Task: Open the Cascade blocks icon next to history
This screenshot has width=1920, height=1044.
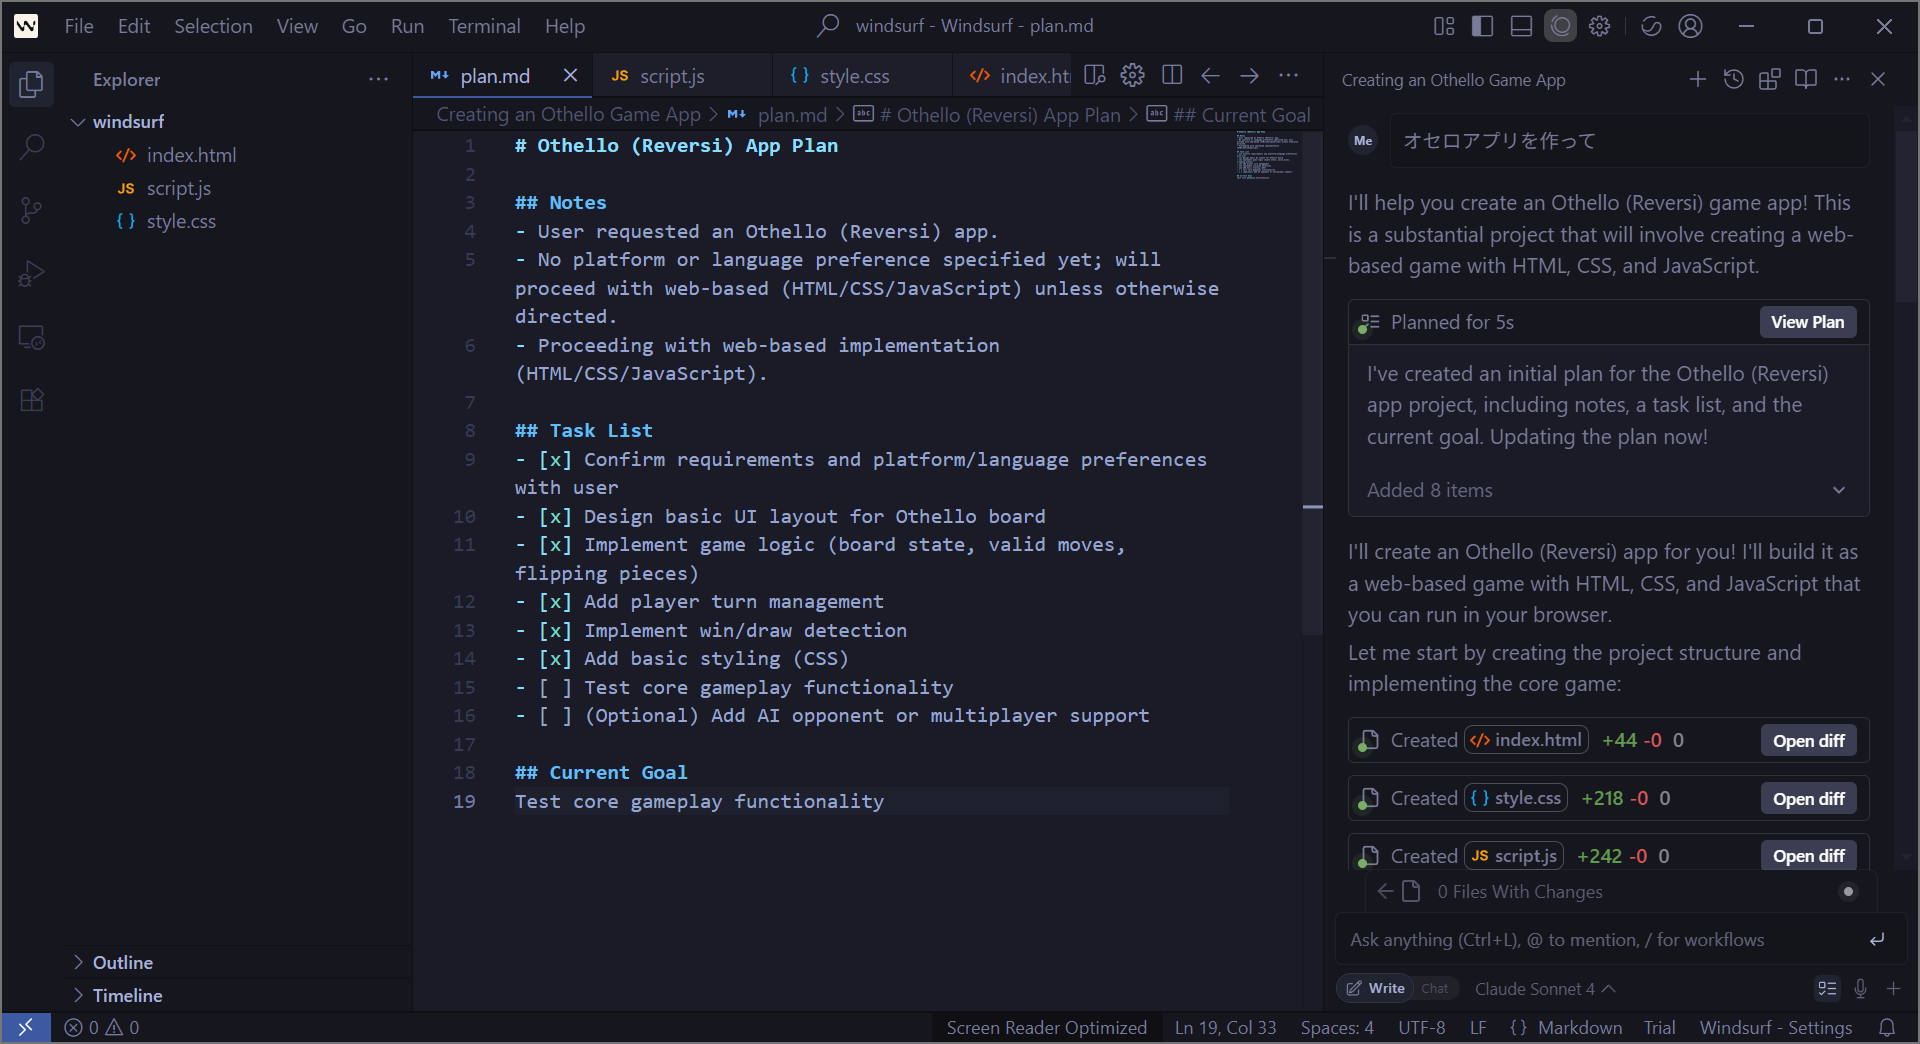Action: [x=1770, y=79]
